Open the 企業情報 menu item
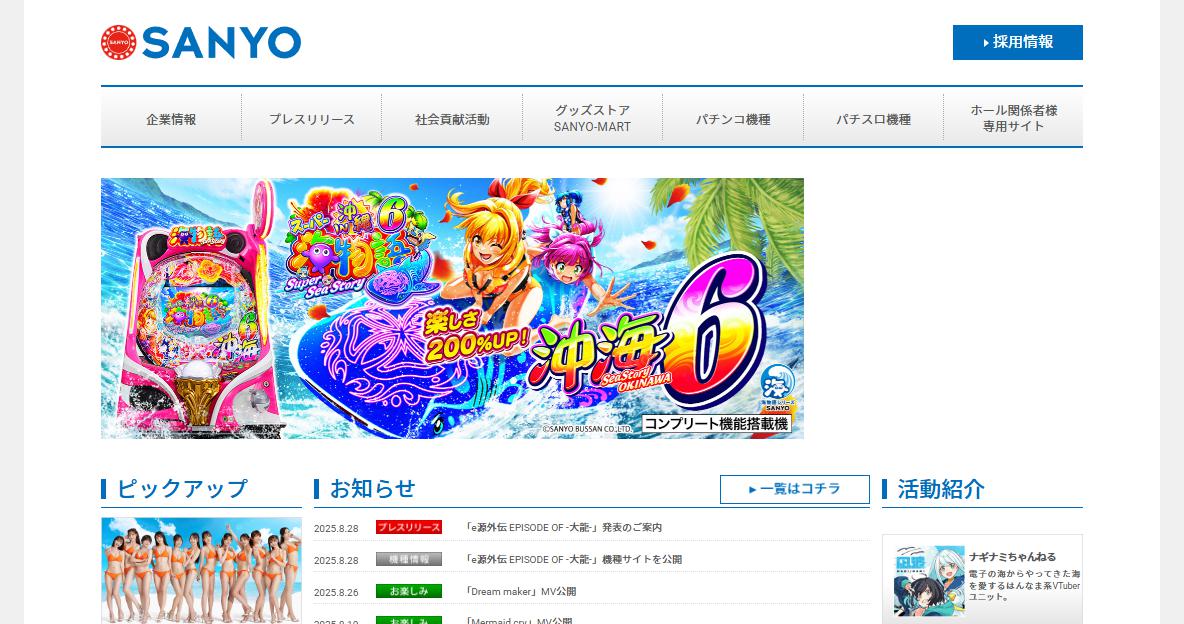Viewport: 1184px width, 624px height. (x=171, y=119)
